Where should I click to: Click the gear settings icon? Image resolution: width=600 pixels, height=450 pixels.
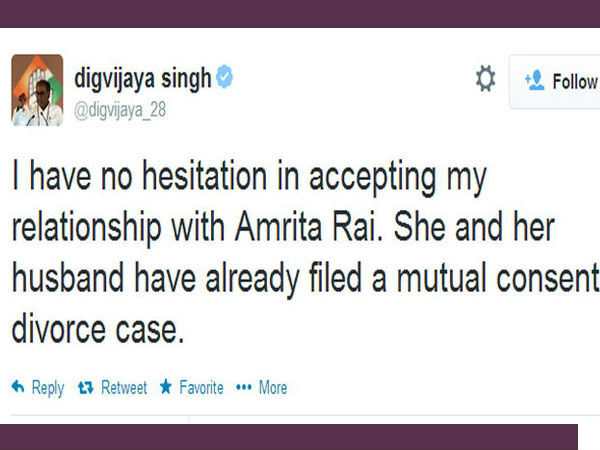point(485,79)
